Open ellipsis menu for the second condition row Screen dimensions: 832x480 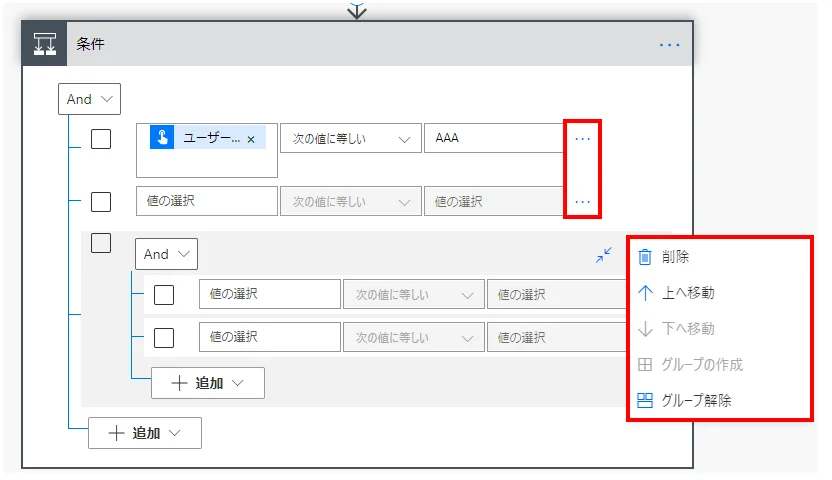(582, 202)
